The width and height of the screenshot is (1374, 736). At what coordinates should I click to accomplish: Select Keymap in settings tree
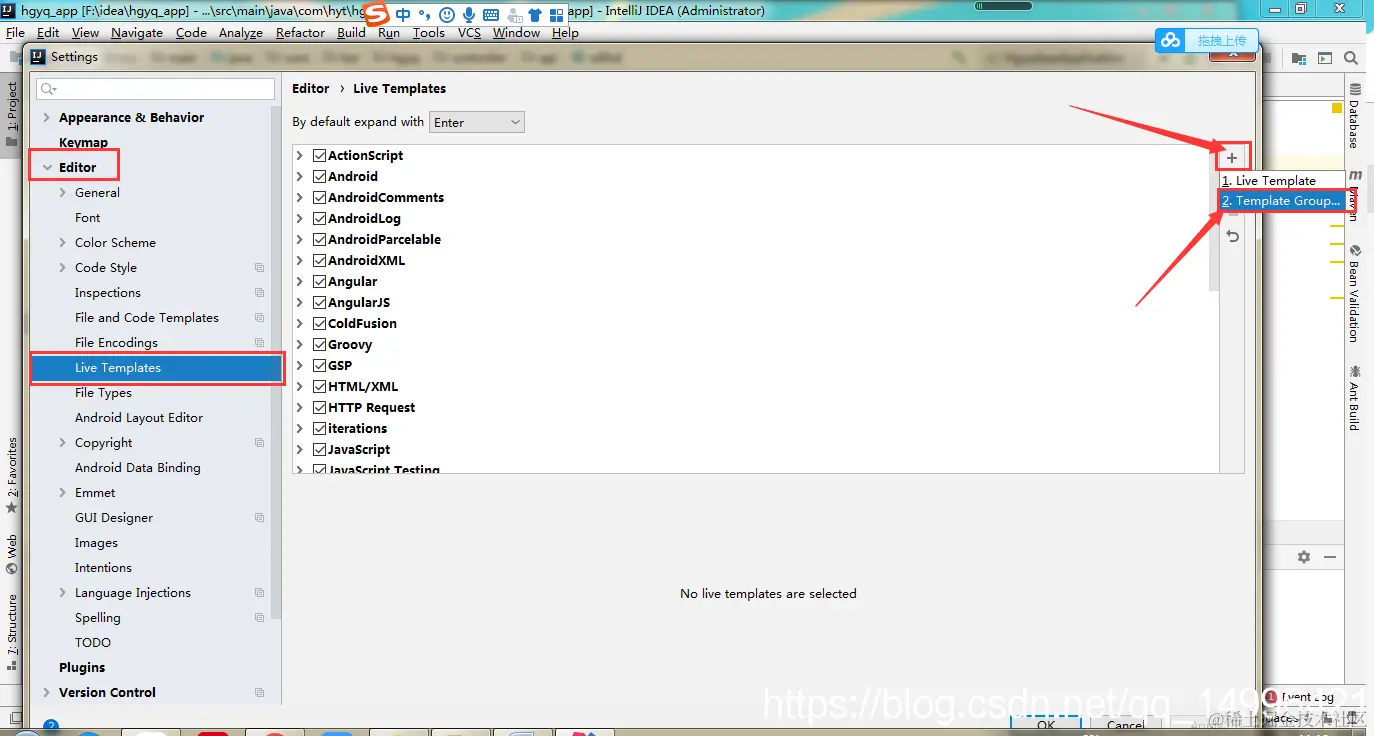[x=83, y=142]
